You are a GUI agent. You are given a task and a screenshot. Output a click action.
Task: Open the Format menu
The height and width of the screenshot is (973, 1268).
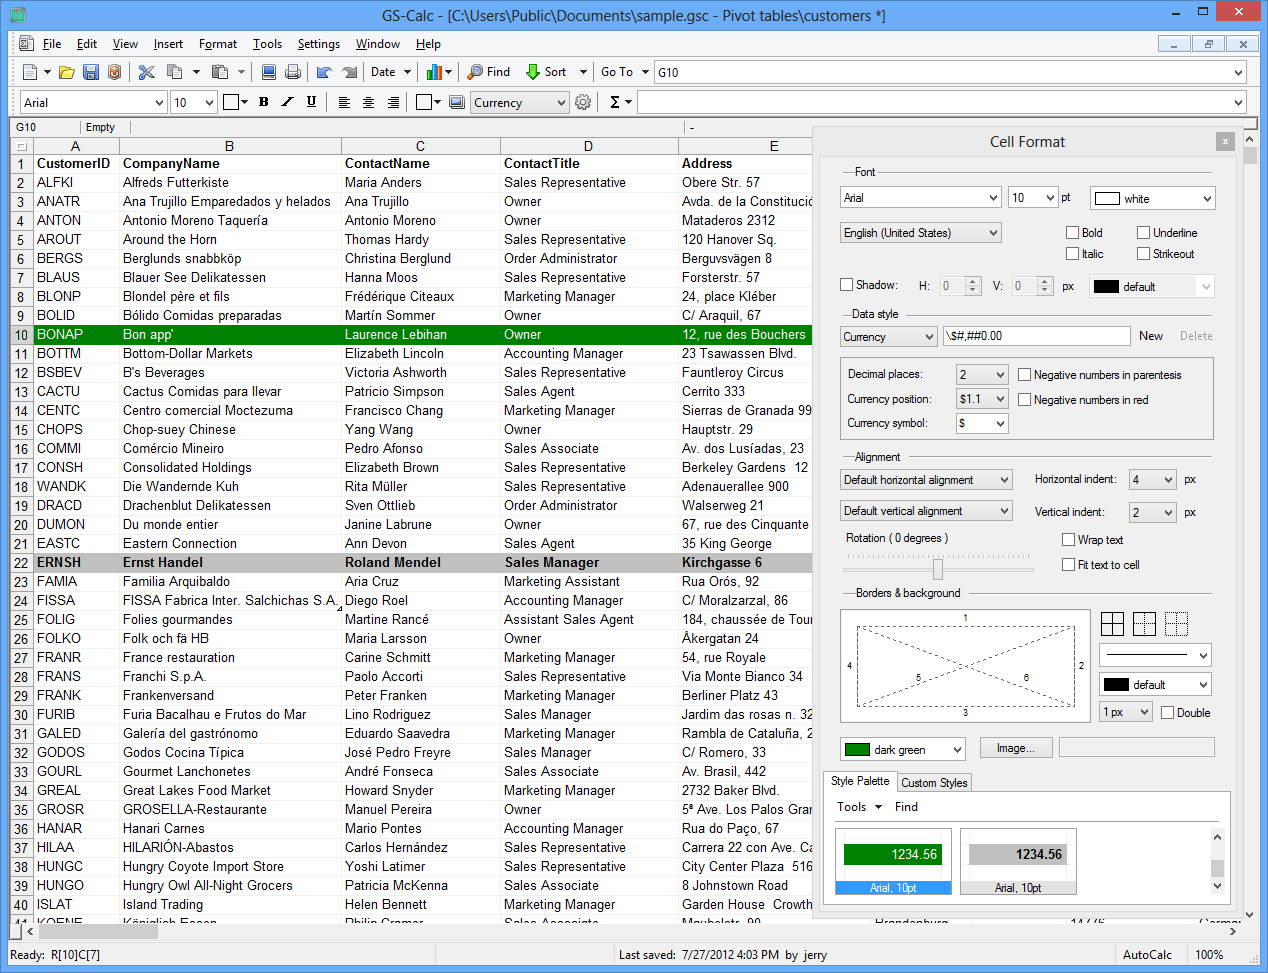click(217, 44)
